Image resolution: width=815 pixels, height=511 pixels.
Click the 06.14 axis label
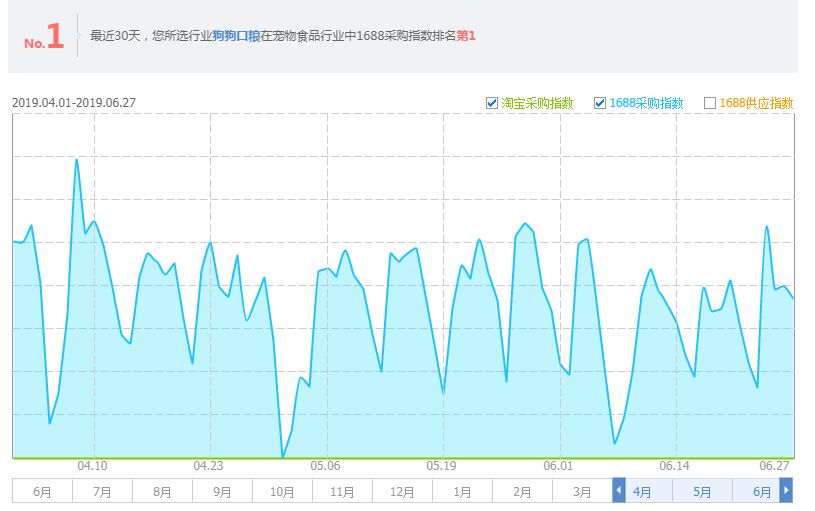pos(674,465)
